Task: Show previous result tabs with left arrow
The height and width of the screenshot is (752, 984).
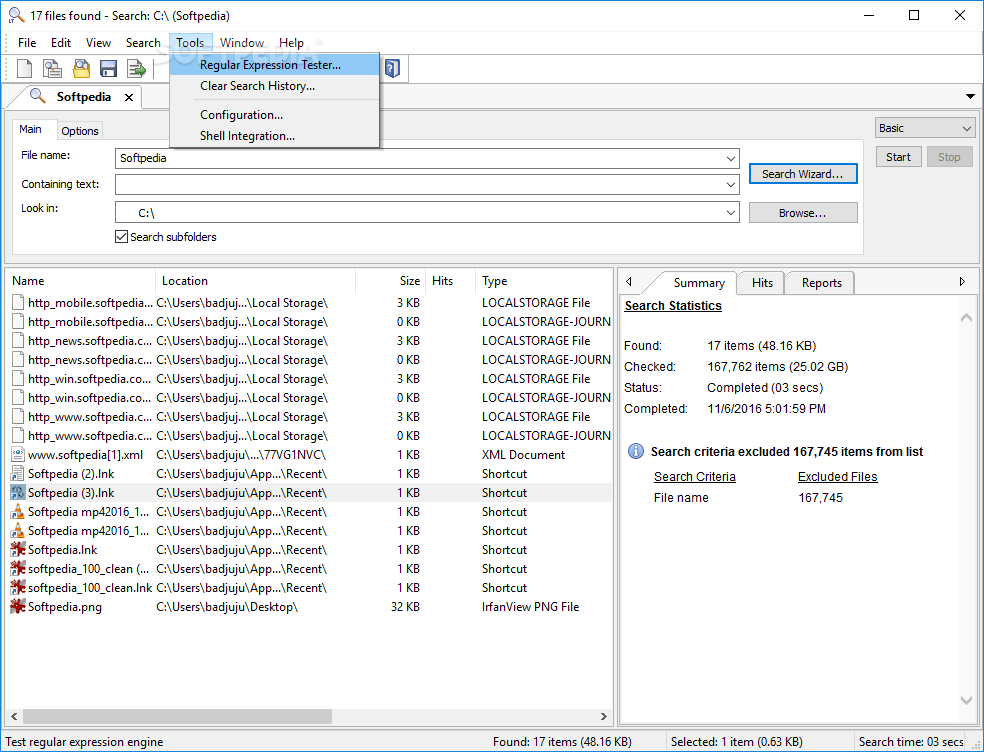Action: 629,282
